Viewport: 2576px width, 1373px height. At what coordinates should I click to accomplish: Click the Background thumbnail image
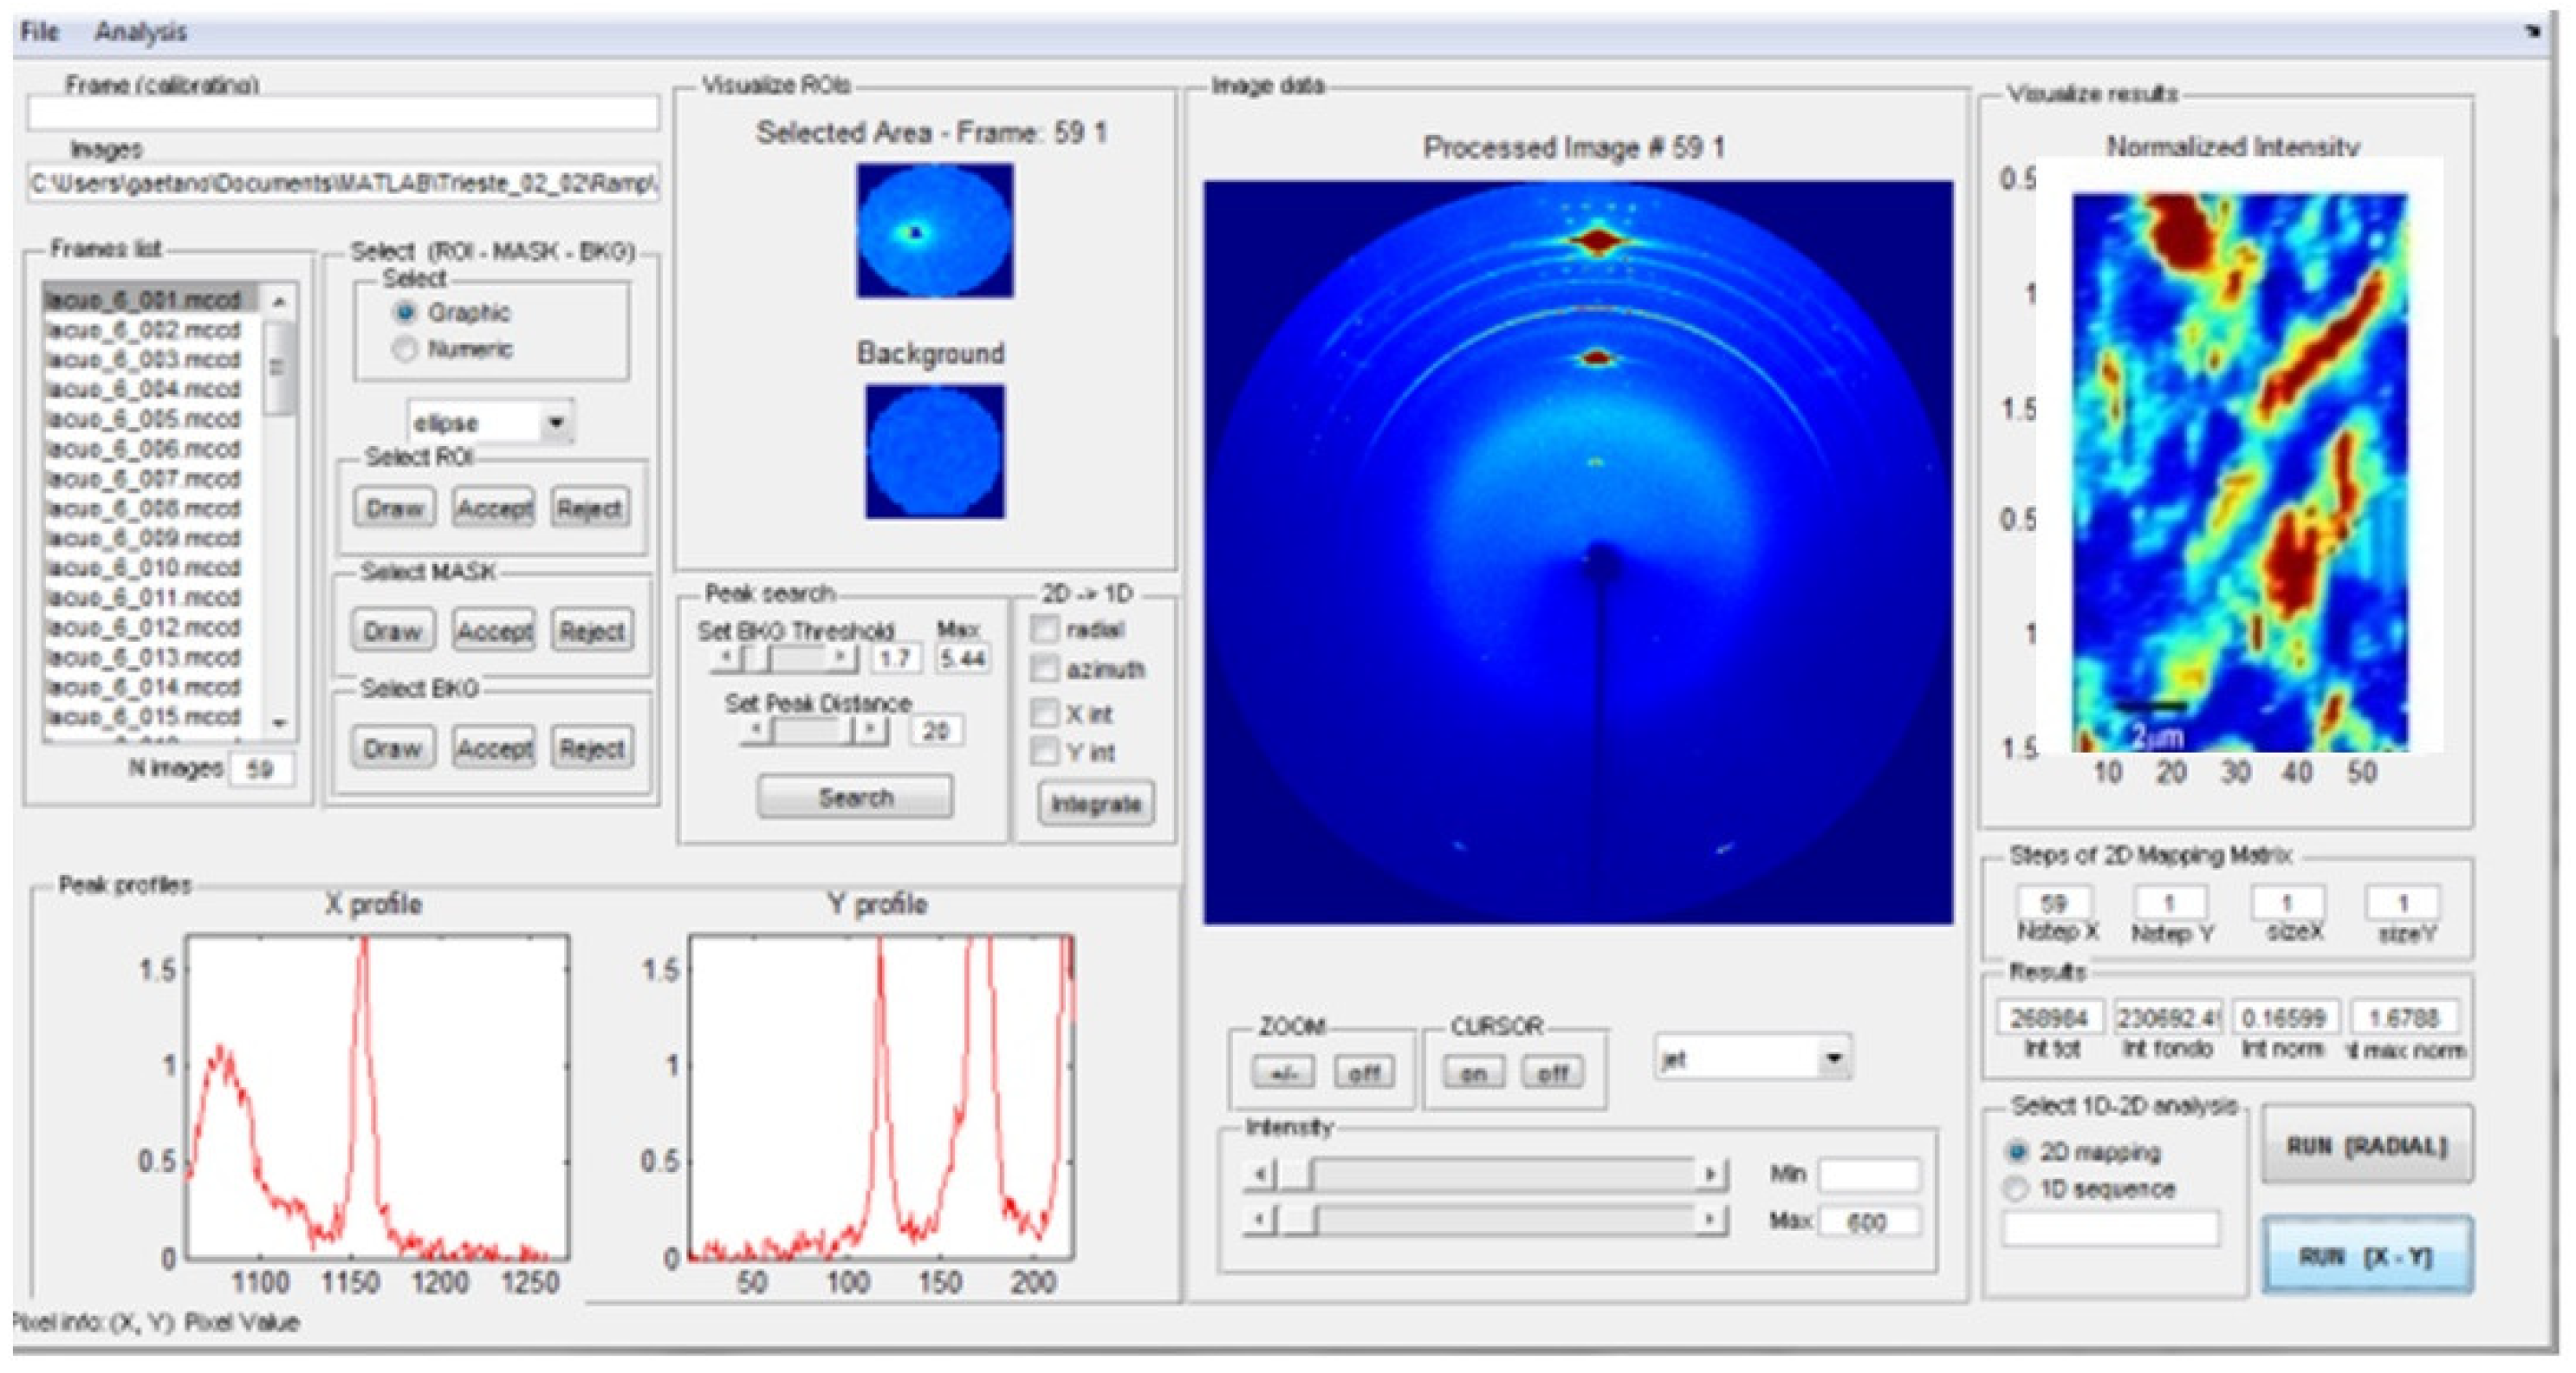click(x=935, y=451)
